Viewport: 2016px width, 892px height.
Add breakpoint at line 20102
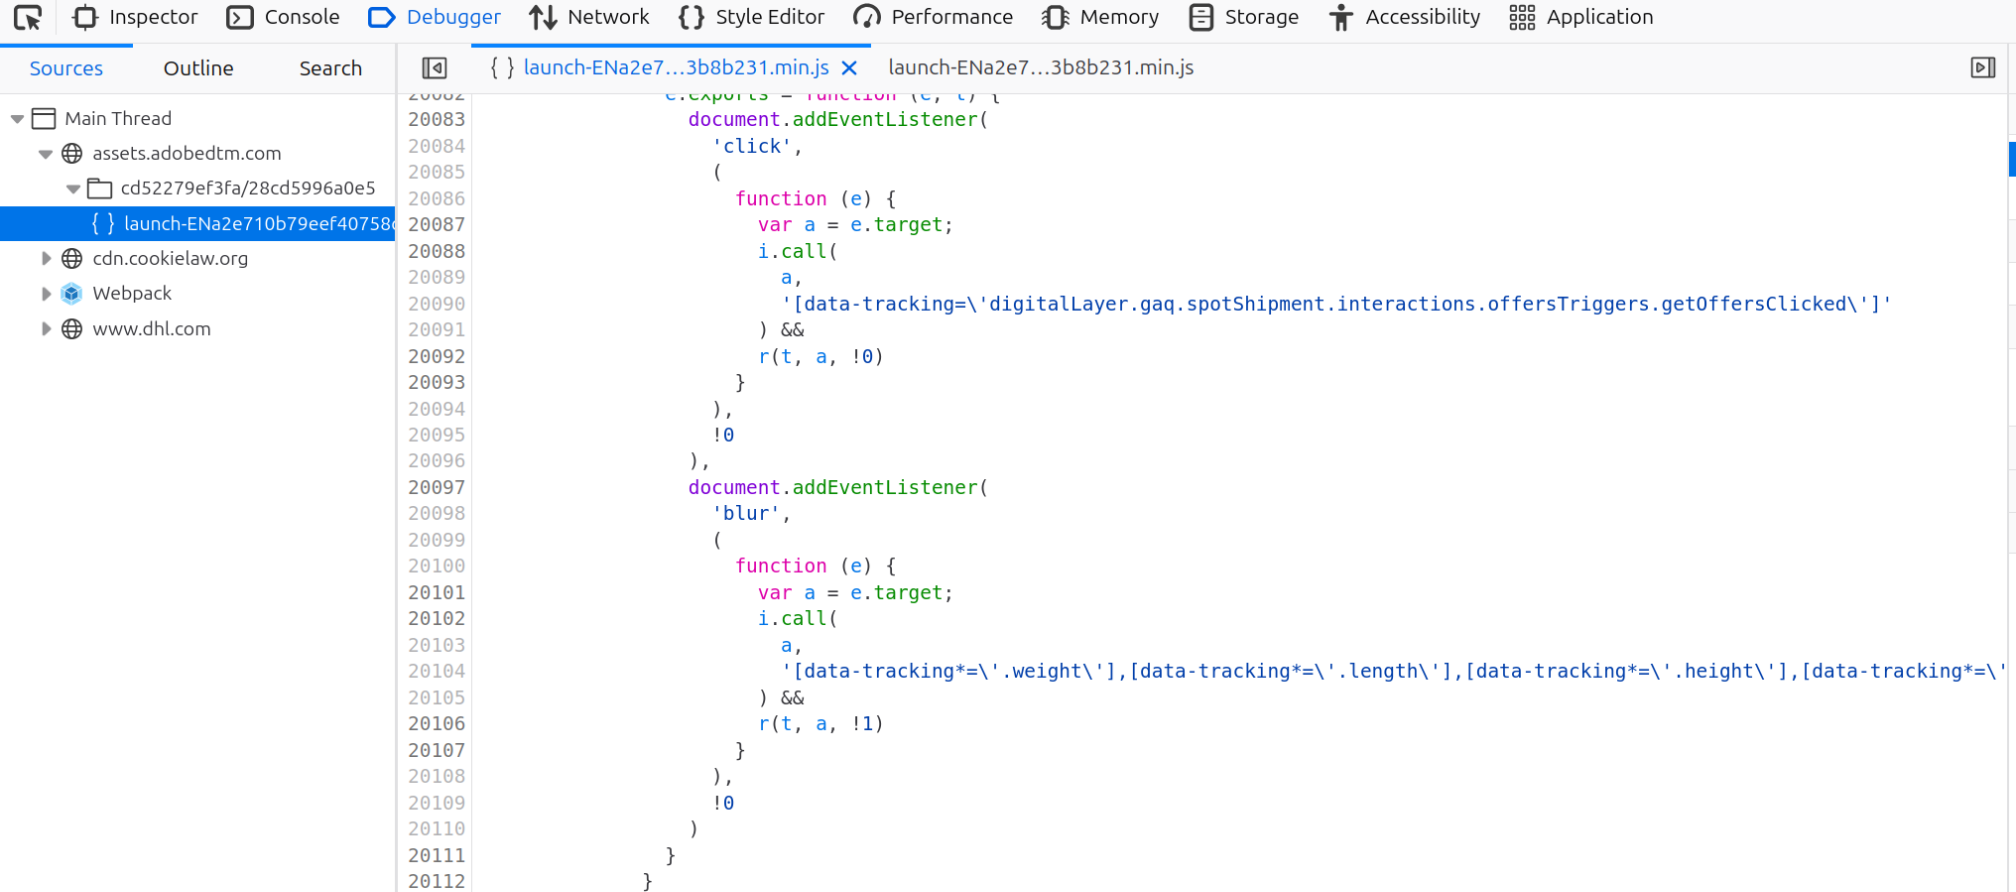point(436,618)
